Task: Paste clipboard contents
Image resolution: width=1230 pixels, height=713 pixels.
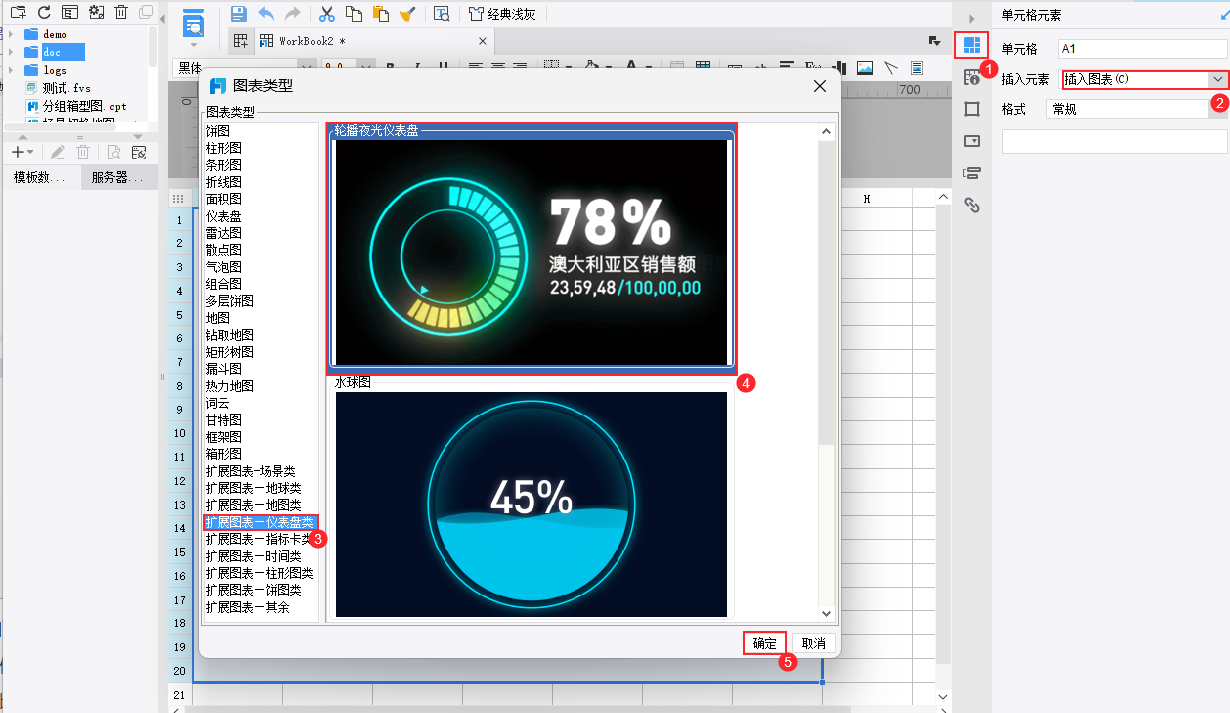Action: (380, 14)
